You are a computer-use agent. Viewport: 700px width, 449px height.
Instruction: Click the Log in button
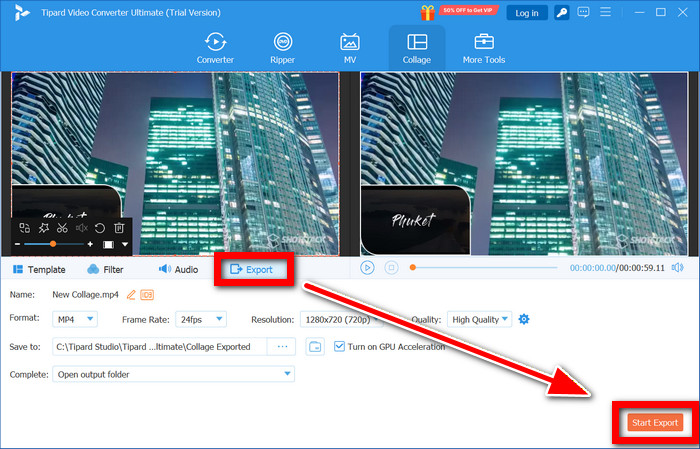coord(526,13)
